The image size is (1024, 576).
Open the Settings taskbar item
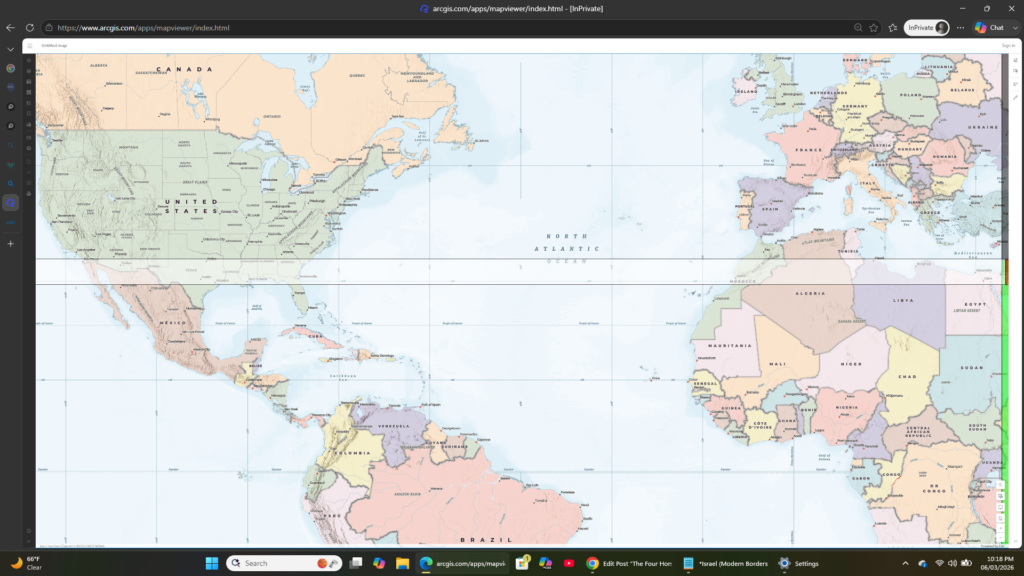click(799, 563)
